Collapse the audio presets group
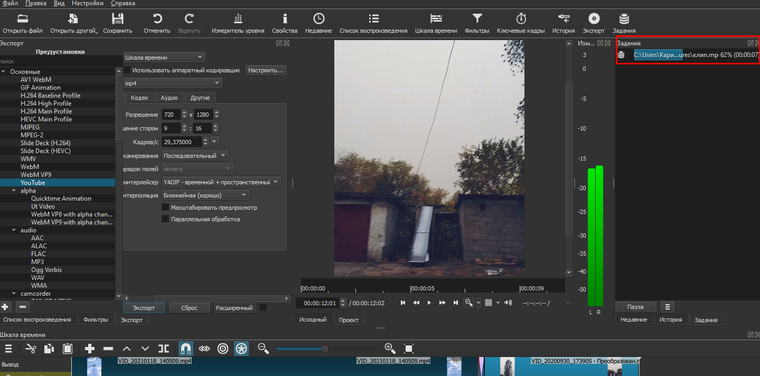Viewport: 760px width, 376px height. tap(15, 231)
